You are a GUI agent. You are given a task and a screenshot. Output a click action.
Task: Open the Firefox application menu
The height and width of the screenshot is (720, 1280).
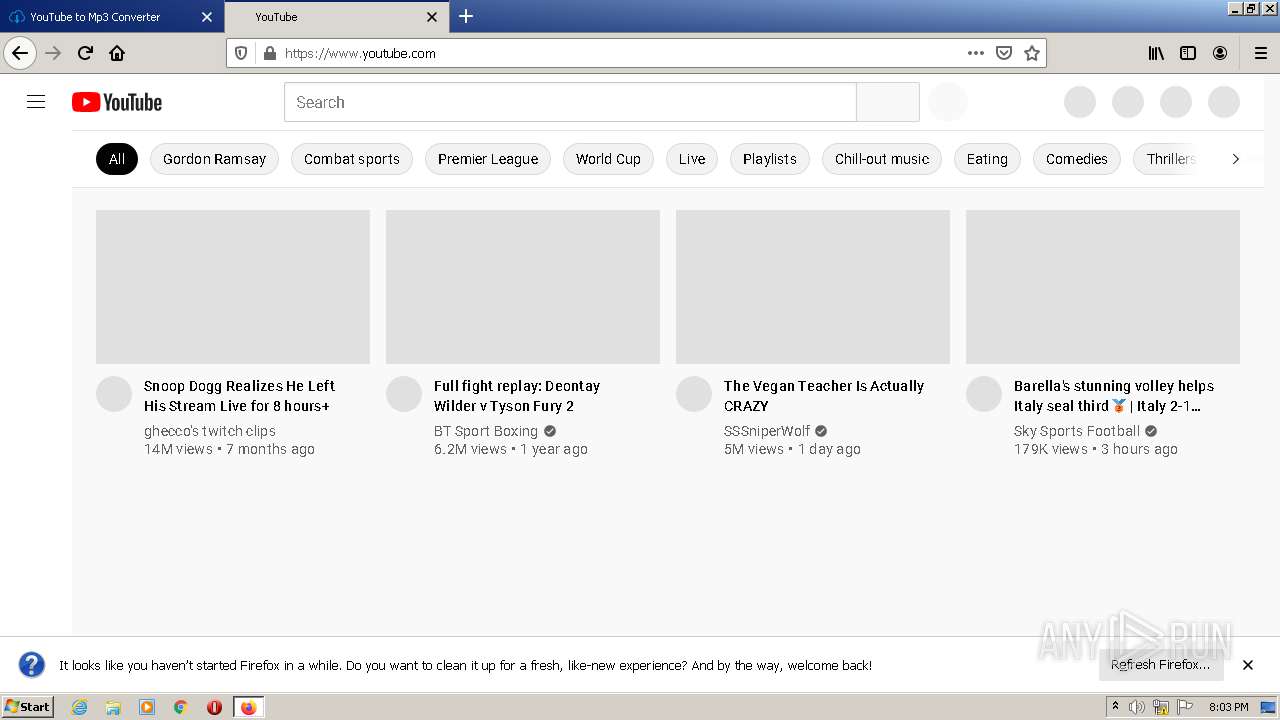[1260, 53]
